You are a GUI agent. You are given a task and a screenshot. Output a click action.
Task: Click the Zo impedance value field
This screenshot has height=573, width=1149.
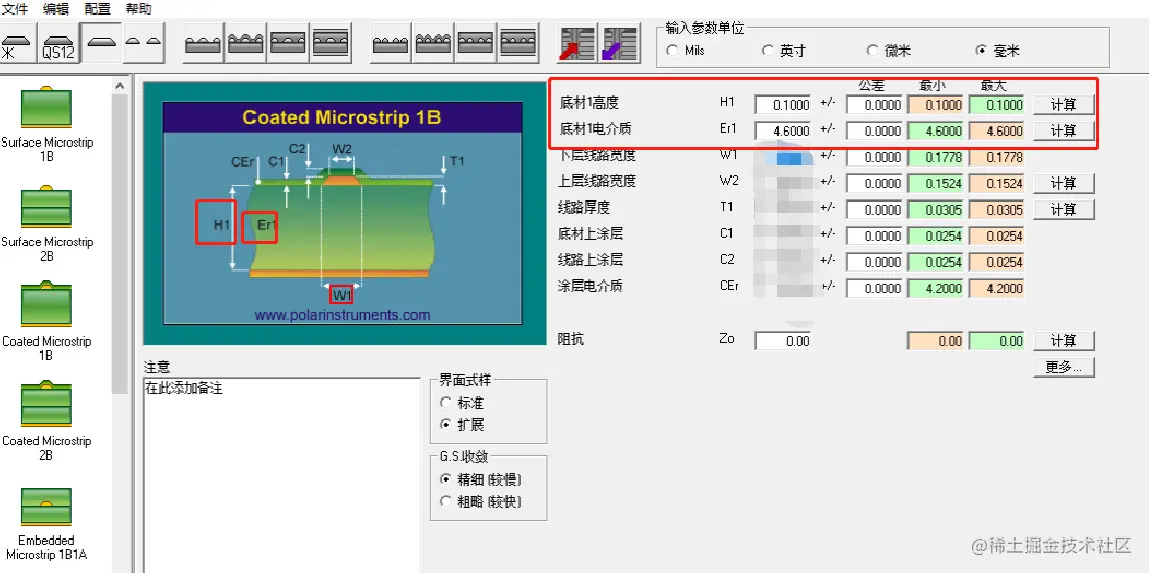(783, 341)
